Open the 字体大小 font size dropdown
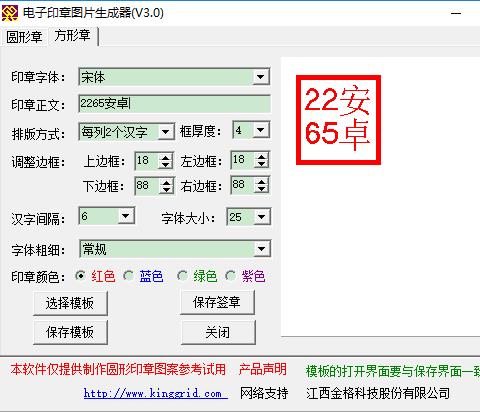Viewport: 480px width, 412px height. click(x=261, y=217)
